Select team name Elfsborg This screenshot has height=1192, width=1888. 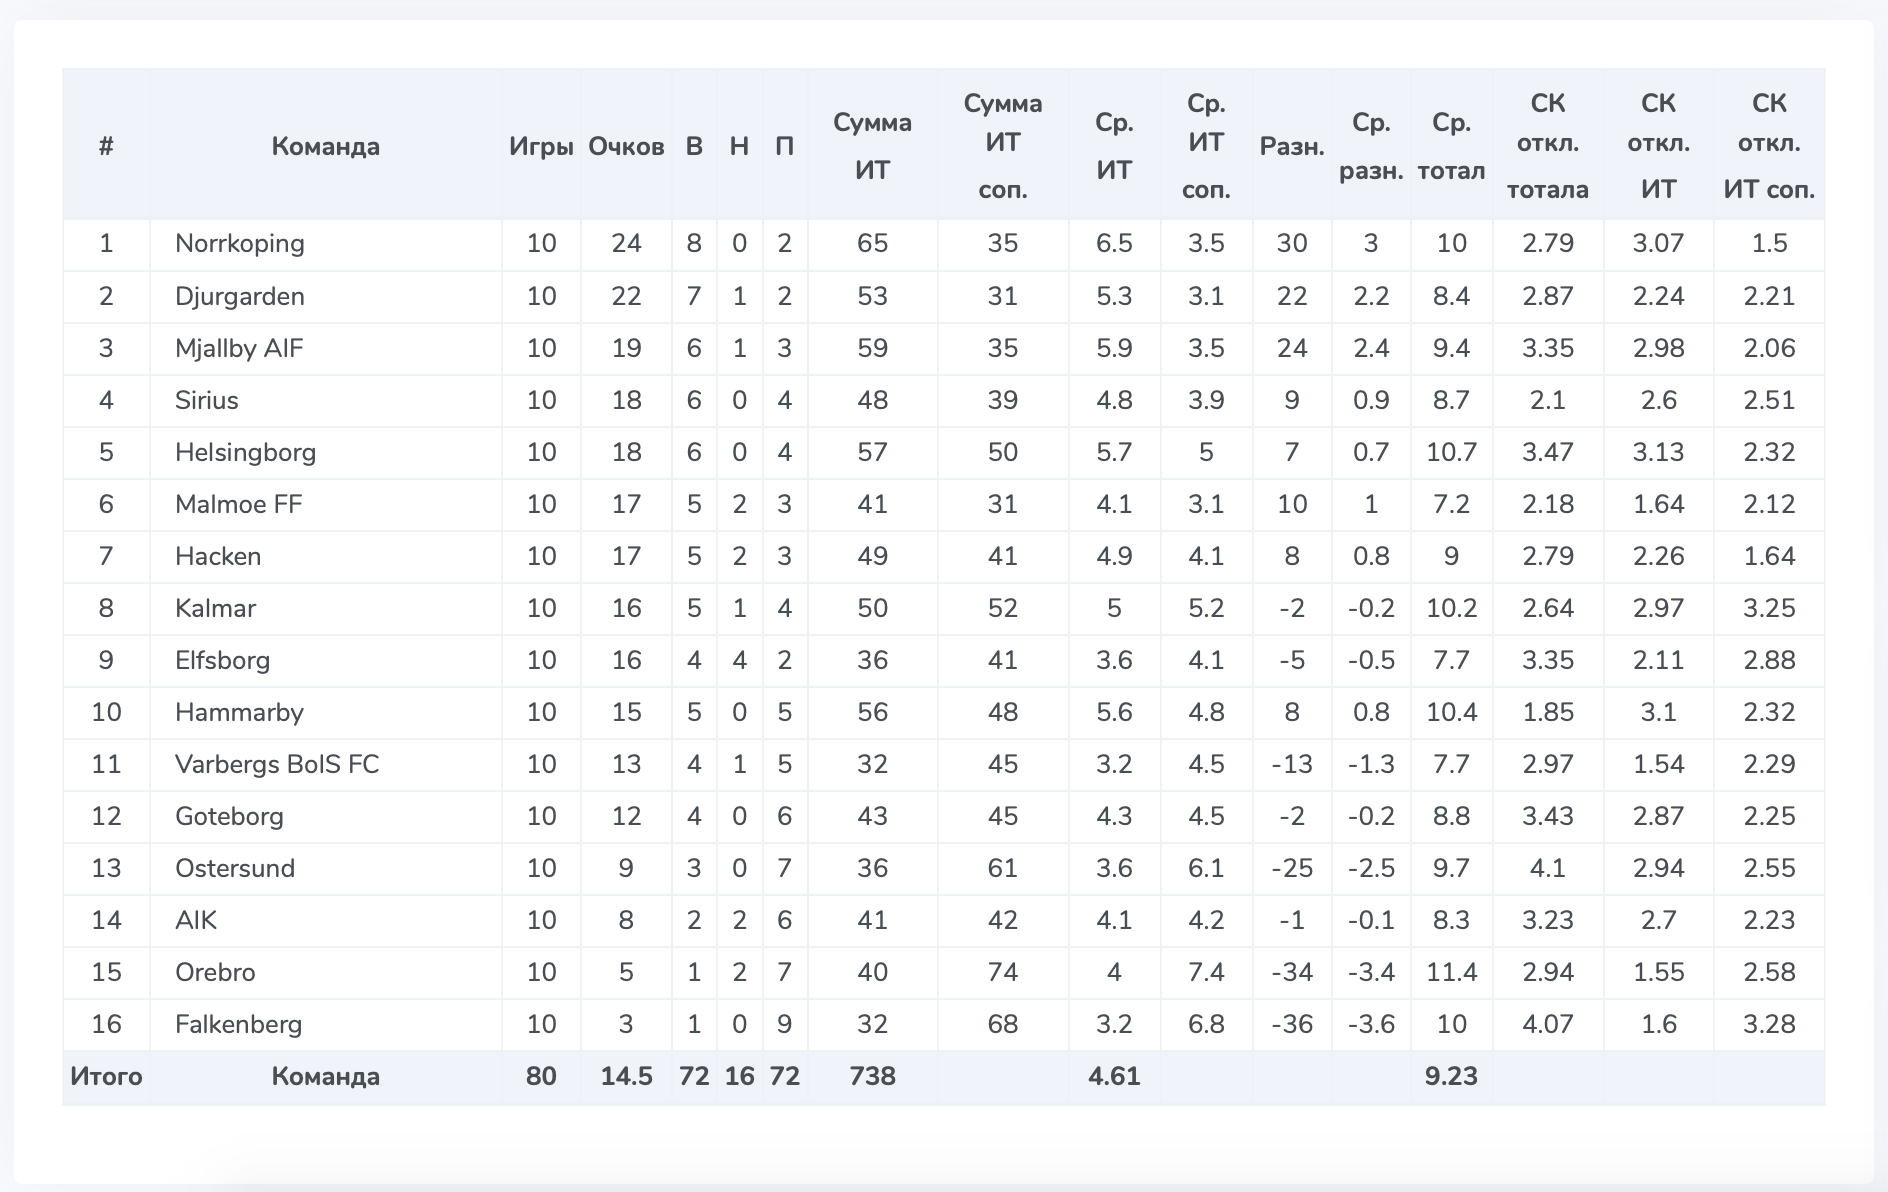pos(222,660)
